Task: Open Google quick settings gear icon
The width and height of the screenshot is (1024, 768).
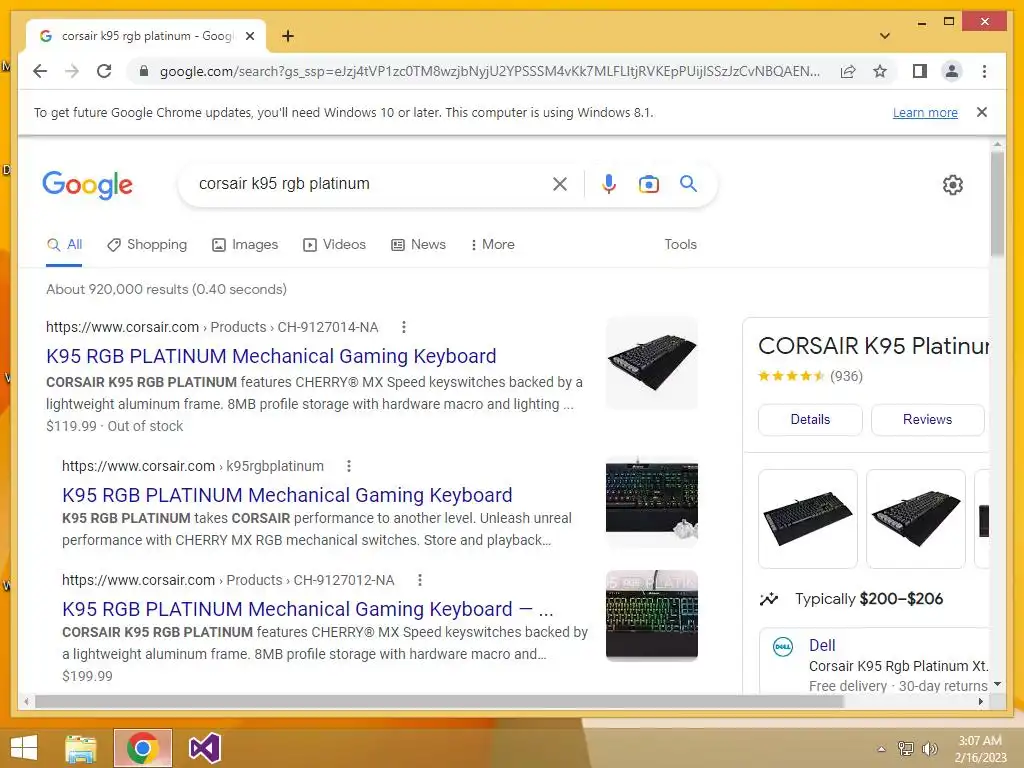Action: 953,185
